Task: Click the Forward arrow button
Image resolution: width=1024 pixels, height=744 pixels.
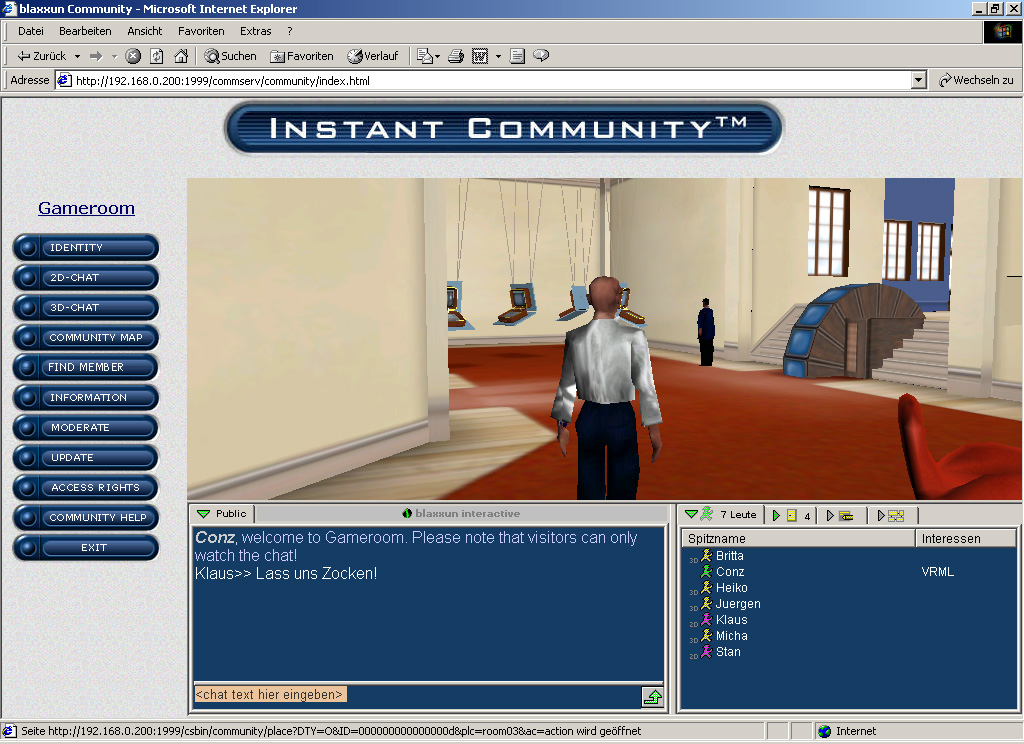Action: 96,56
